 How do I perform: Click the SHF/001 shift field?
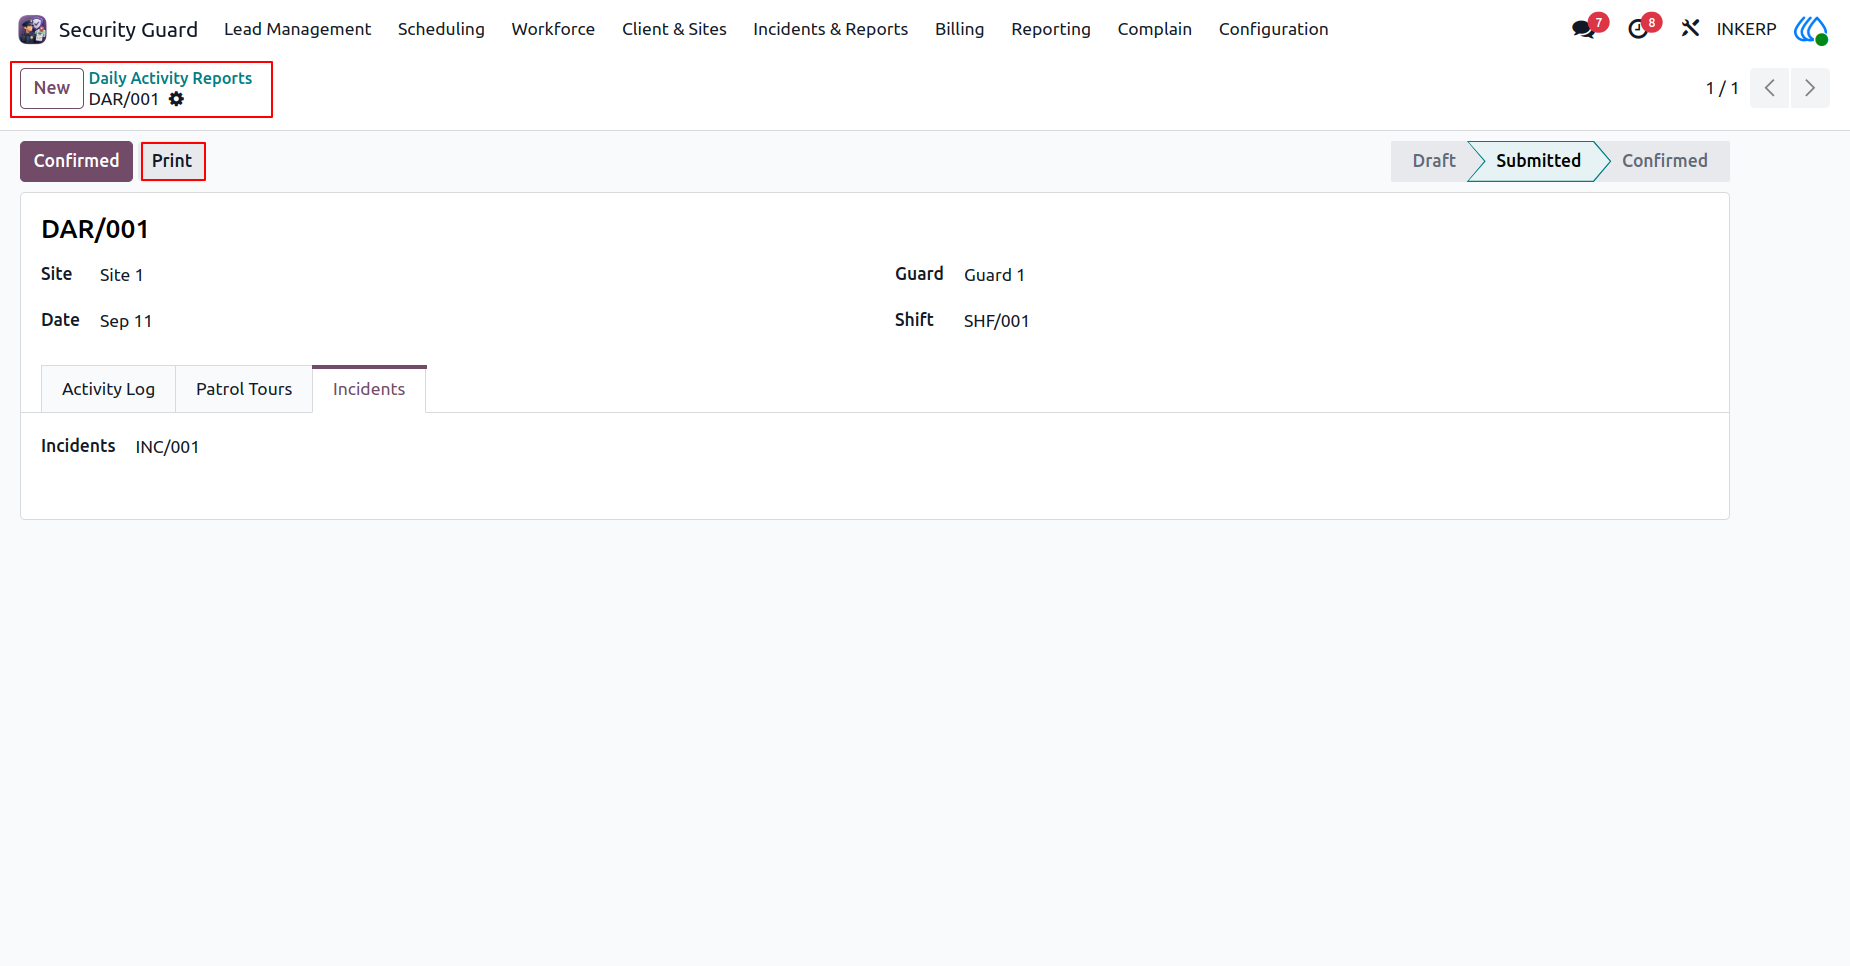(x=996, y=321)
